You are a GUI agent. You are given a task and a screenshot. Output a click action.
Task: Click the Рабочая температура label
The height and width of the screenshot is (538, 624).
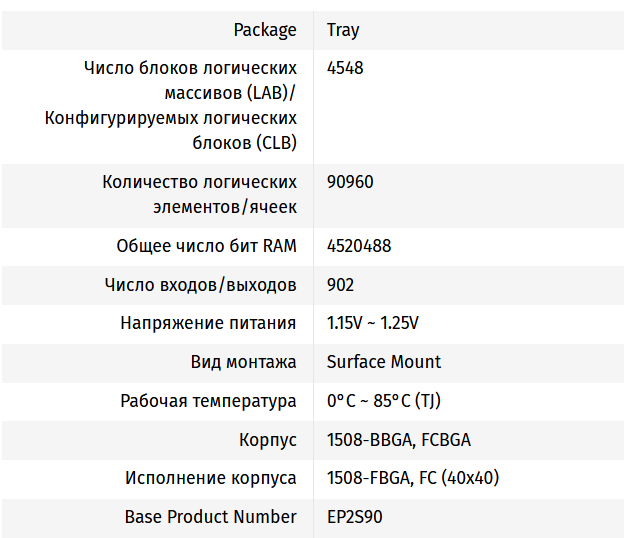(x=208, y=401)
